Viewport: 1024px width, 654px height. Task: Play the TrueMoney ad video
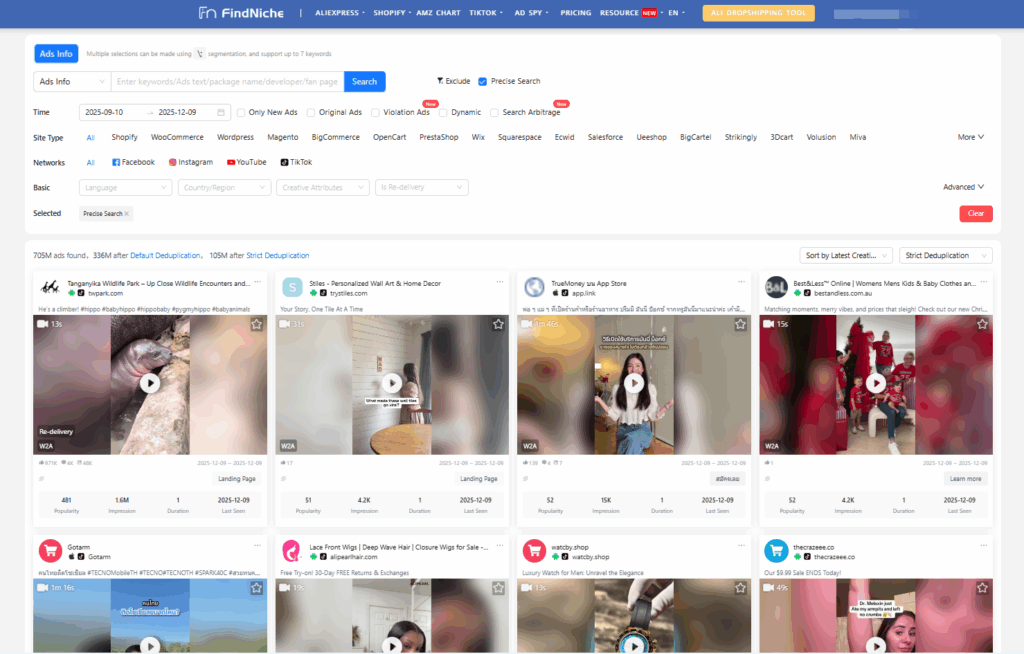634,384
